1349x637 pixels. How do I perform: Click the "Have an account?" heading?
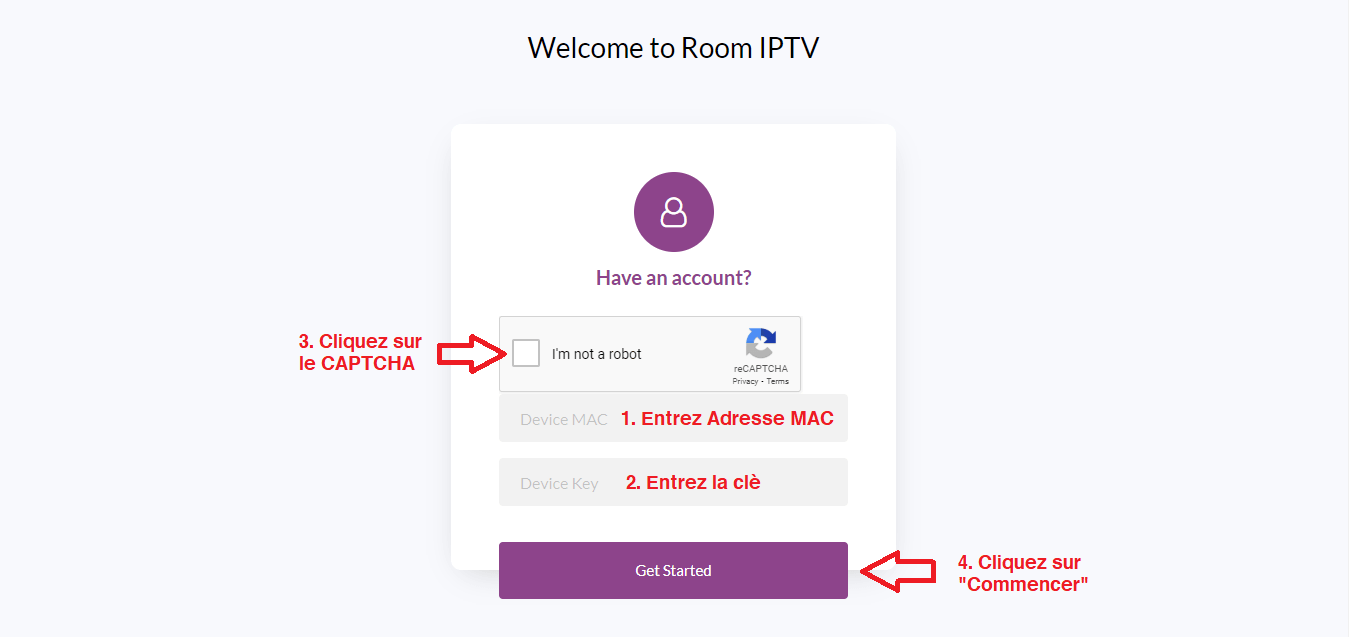[673, 277]
